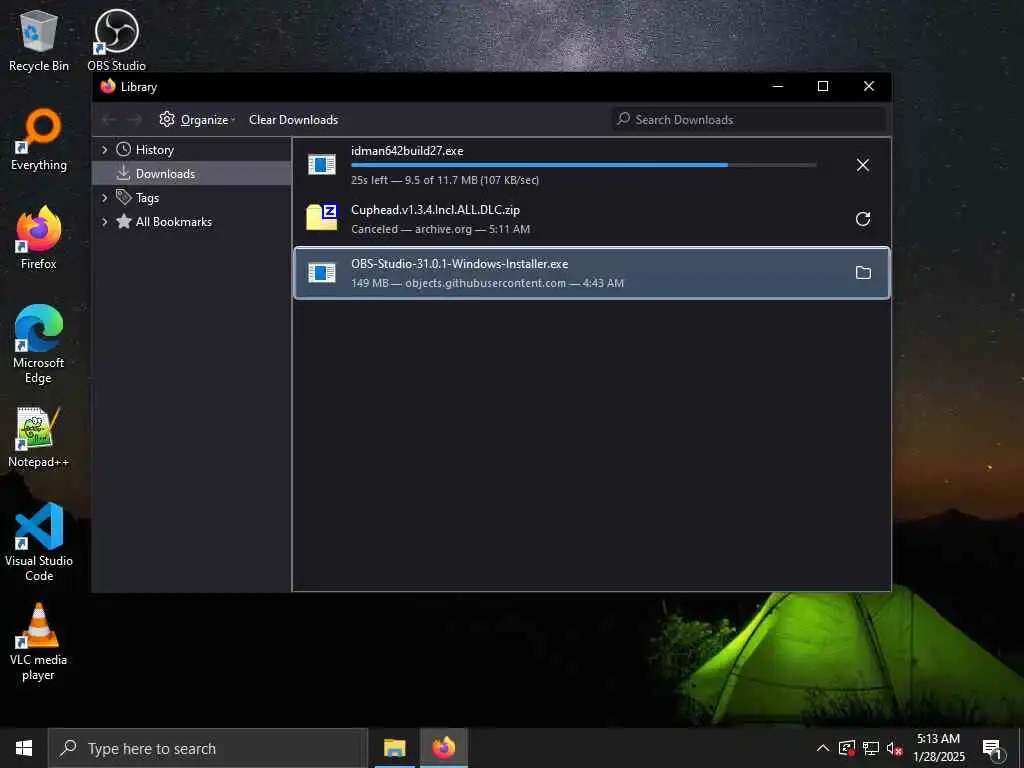Screen dimensions: 1024x768
Task: Click '149 MB — objects.githubusercontent.com' details text
Action: pos(487,283)
